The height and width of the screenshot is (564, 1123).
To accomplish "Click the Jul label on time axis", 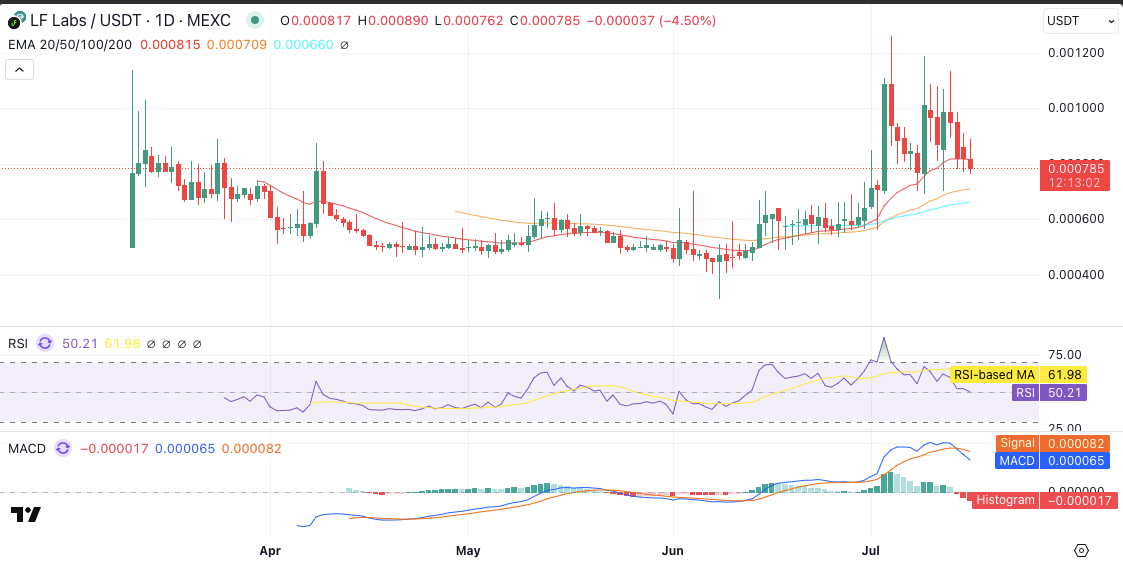I will pyautogui.click(x=870, y=550).
